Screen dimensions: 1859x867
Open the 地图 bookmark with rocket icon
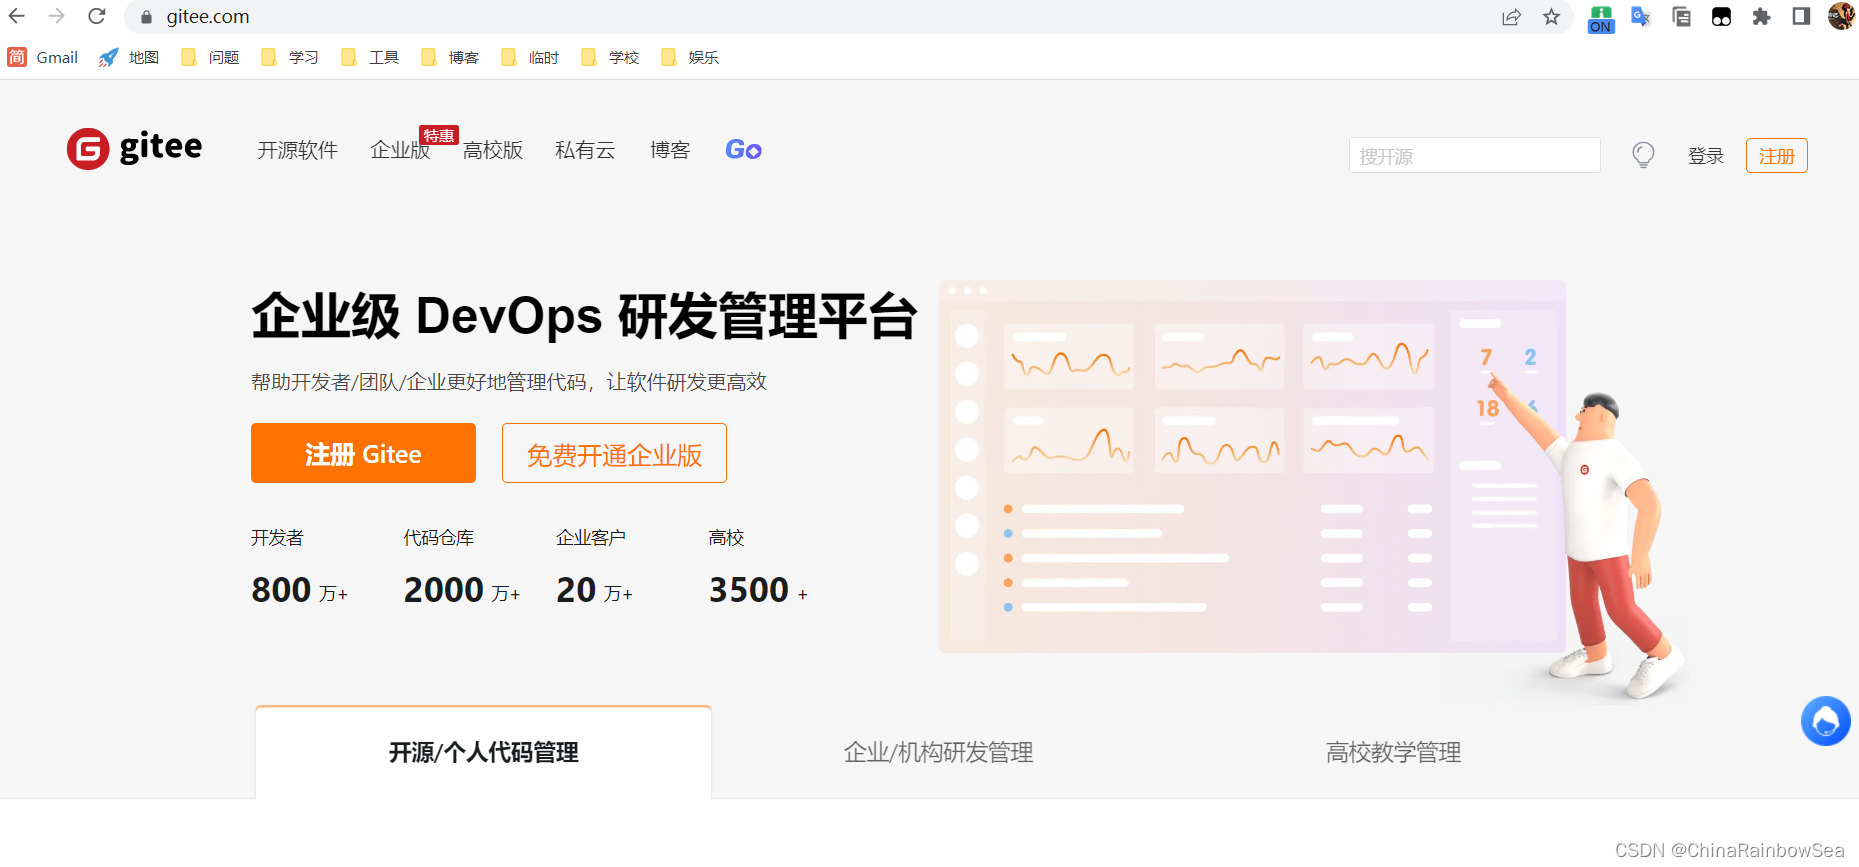129,57
